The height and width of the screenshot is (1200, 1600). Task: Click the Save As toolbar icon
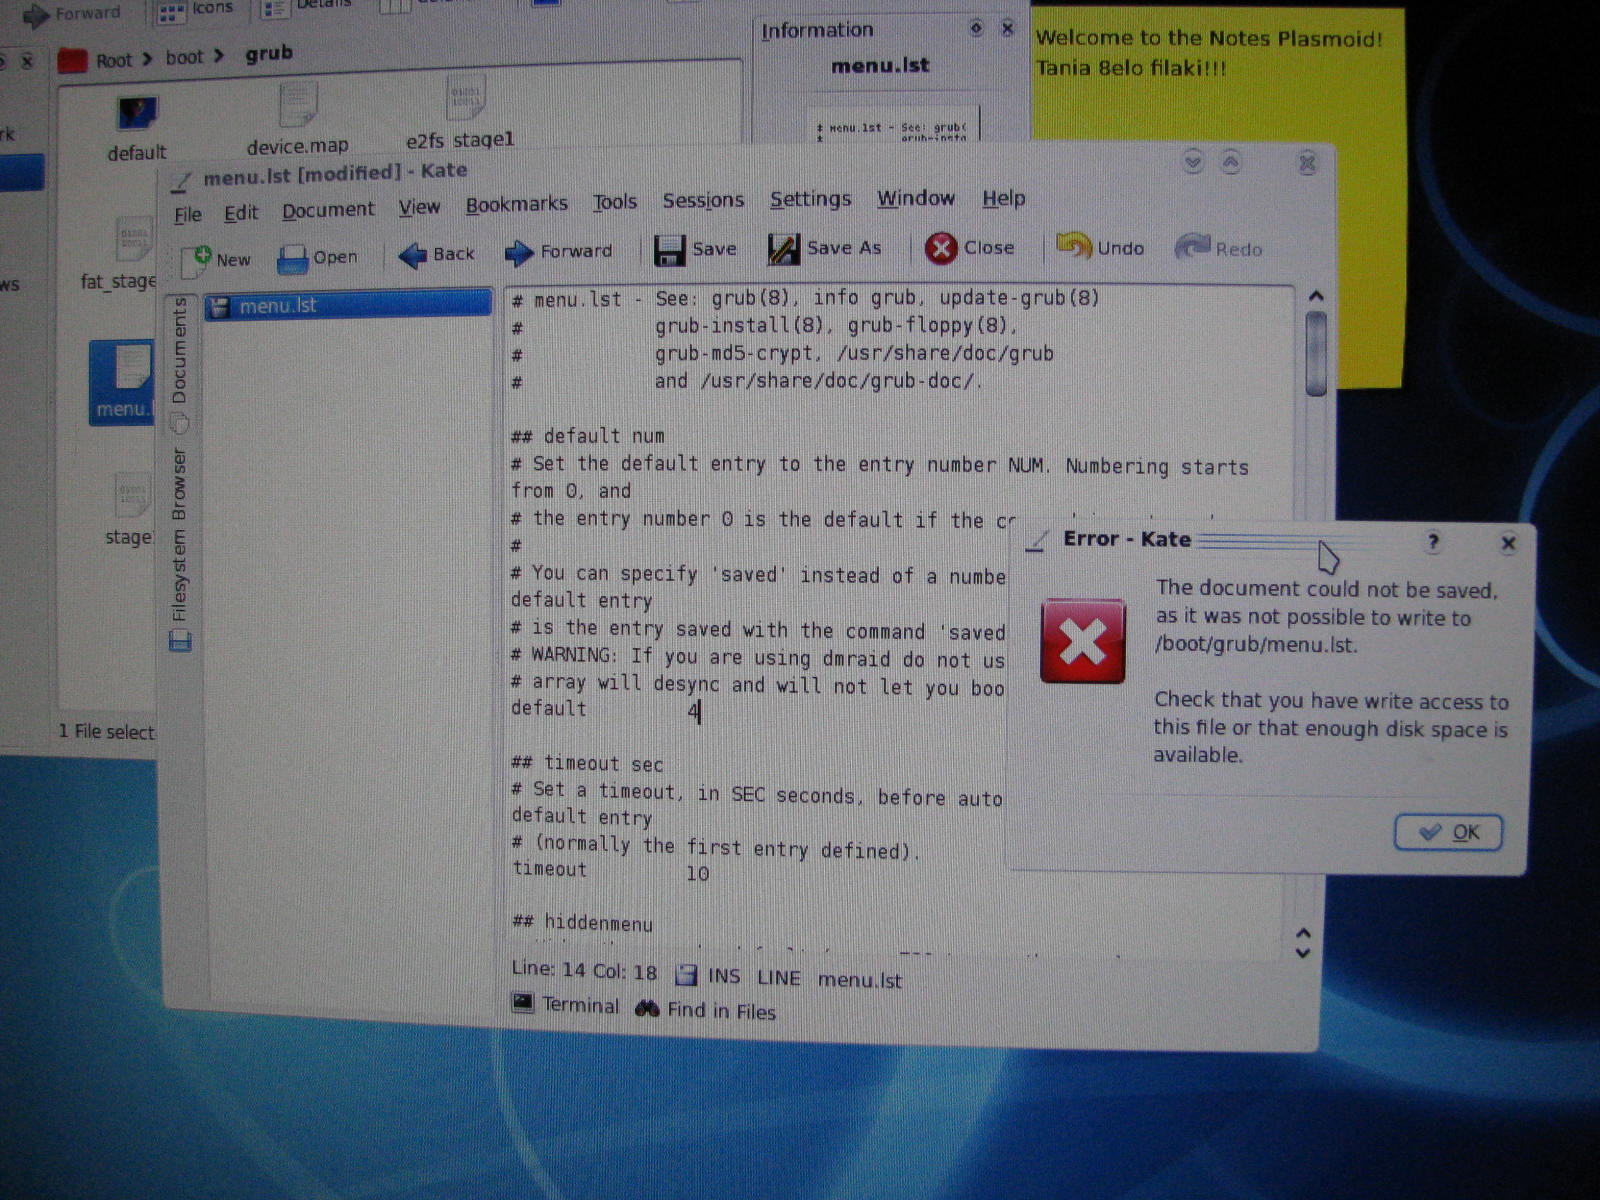click(x=783, y=249)
